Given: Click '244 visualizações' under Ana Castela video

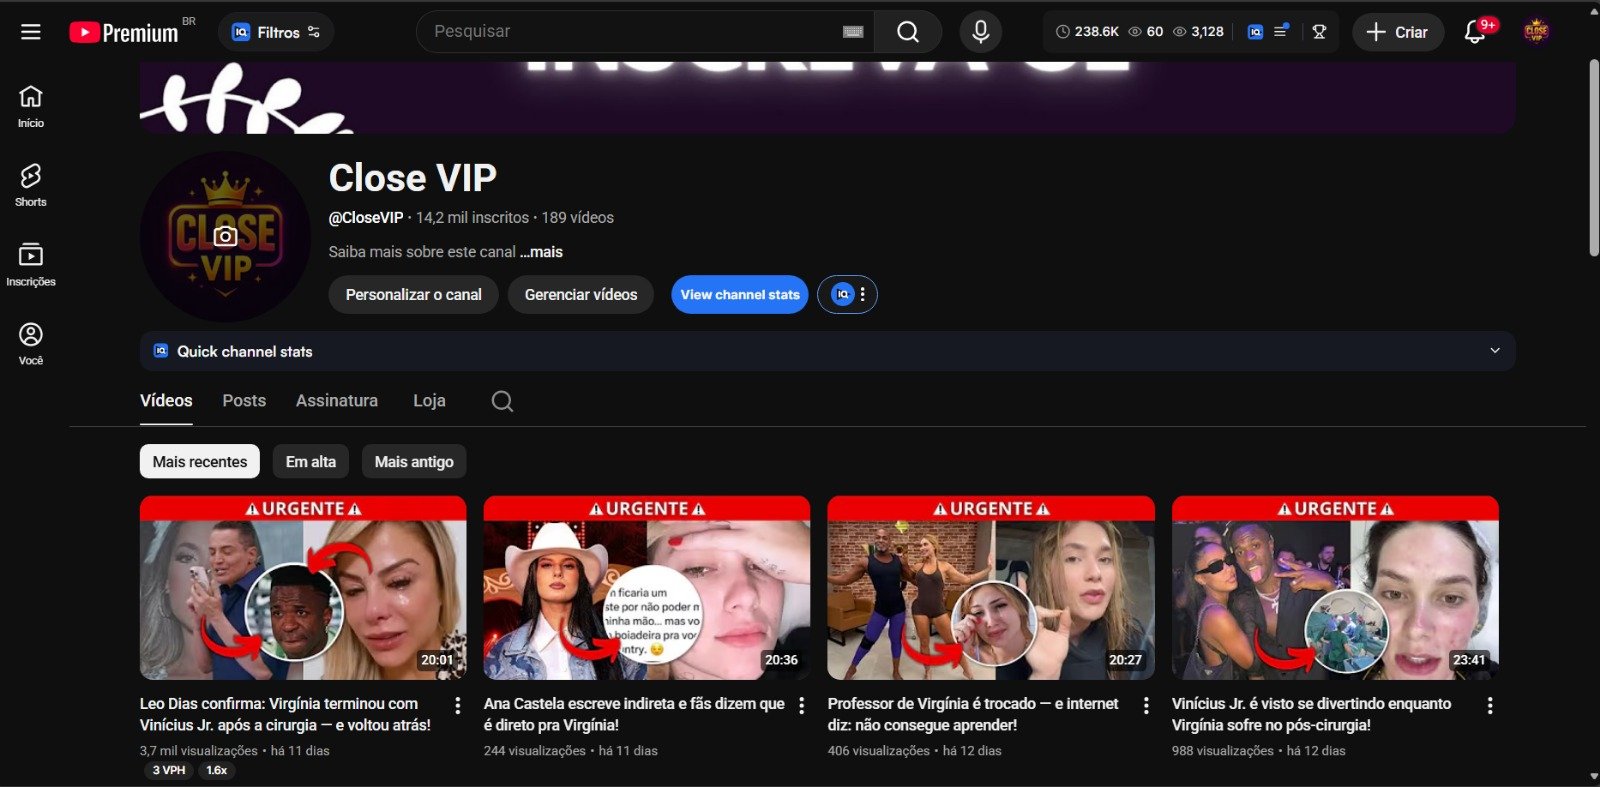Looking at the screenshot, I should [x=535, y=750].
